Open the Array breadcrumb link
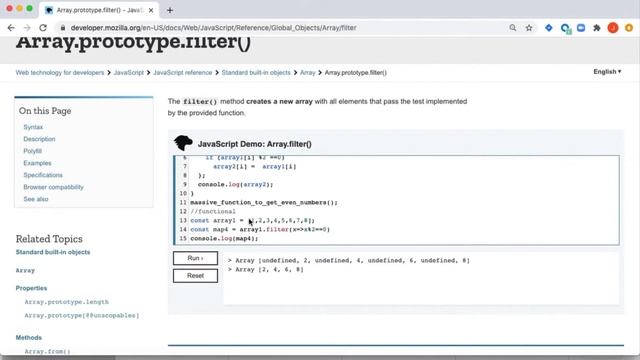Viewport: 640px width, 360px height. pos(308,73)
